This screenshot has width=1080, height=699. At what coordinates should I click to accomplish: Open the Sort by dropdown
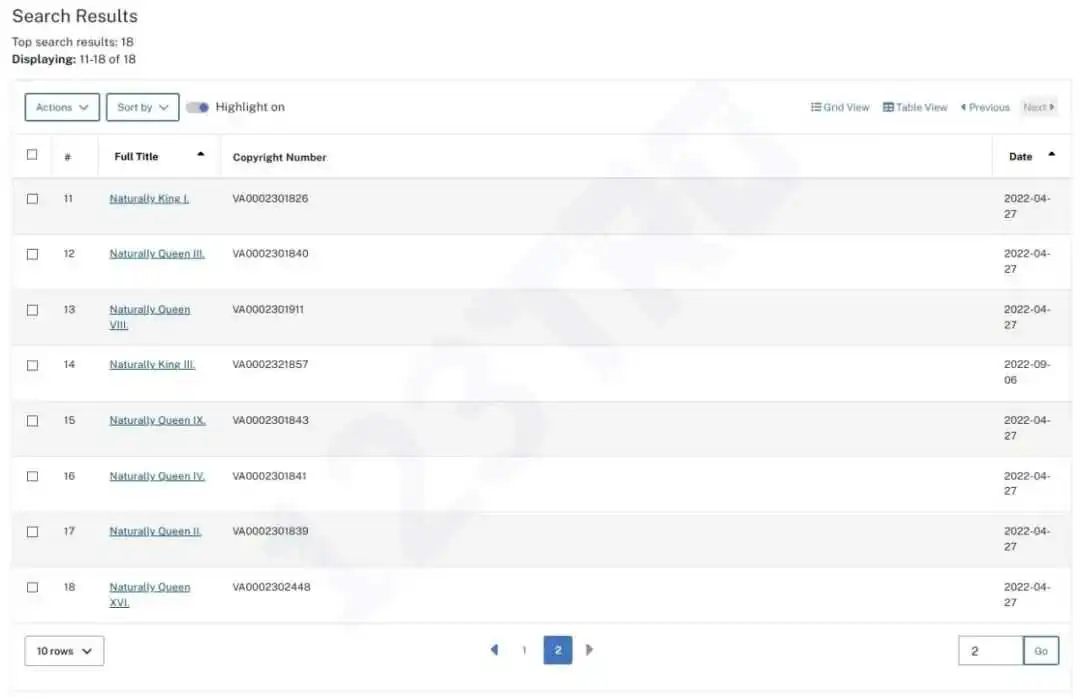click(x=143, y=107)
